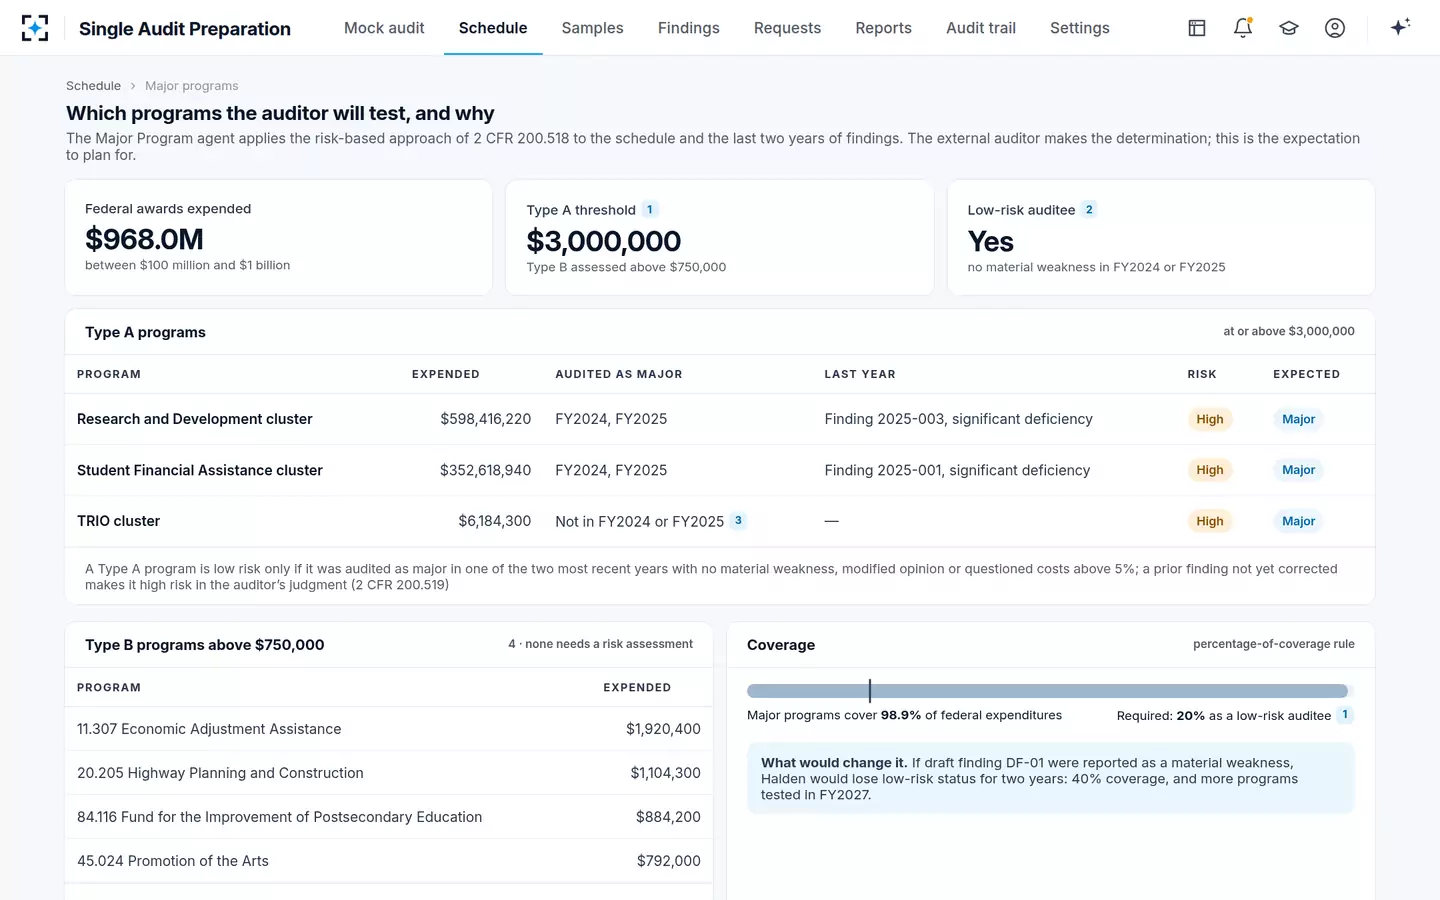Open the user account icon
Viewport: 1440px width, 900px height.
[x=1335, y=28]
